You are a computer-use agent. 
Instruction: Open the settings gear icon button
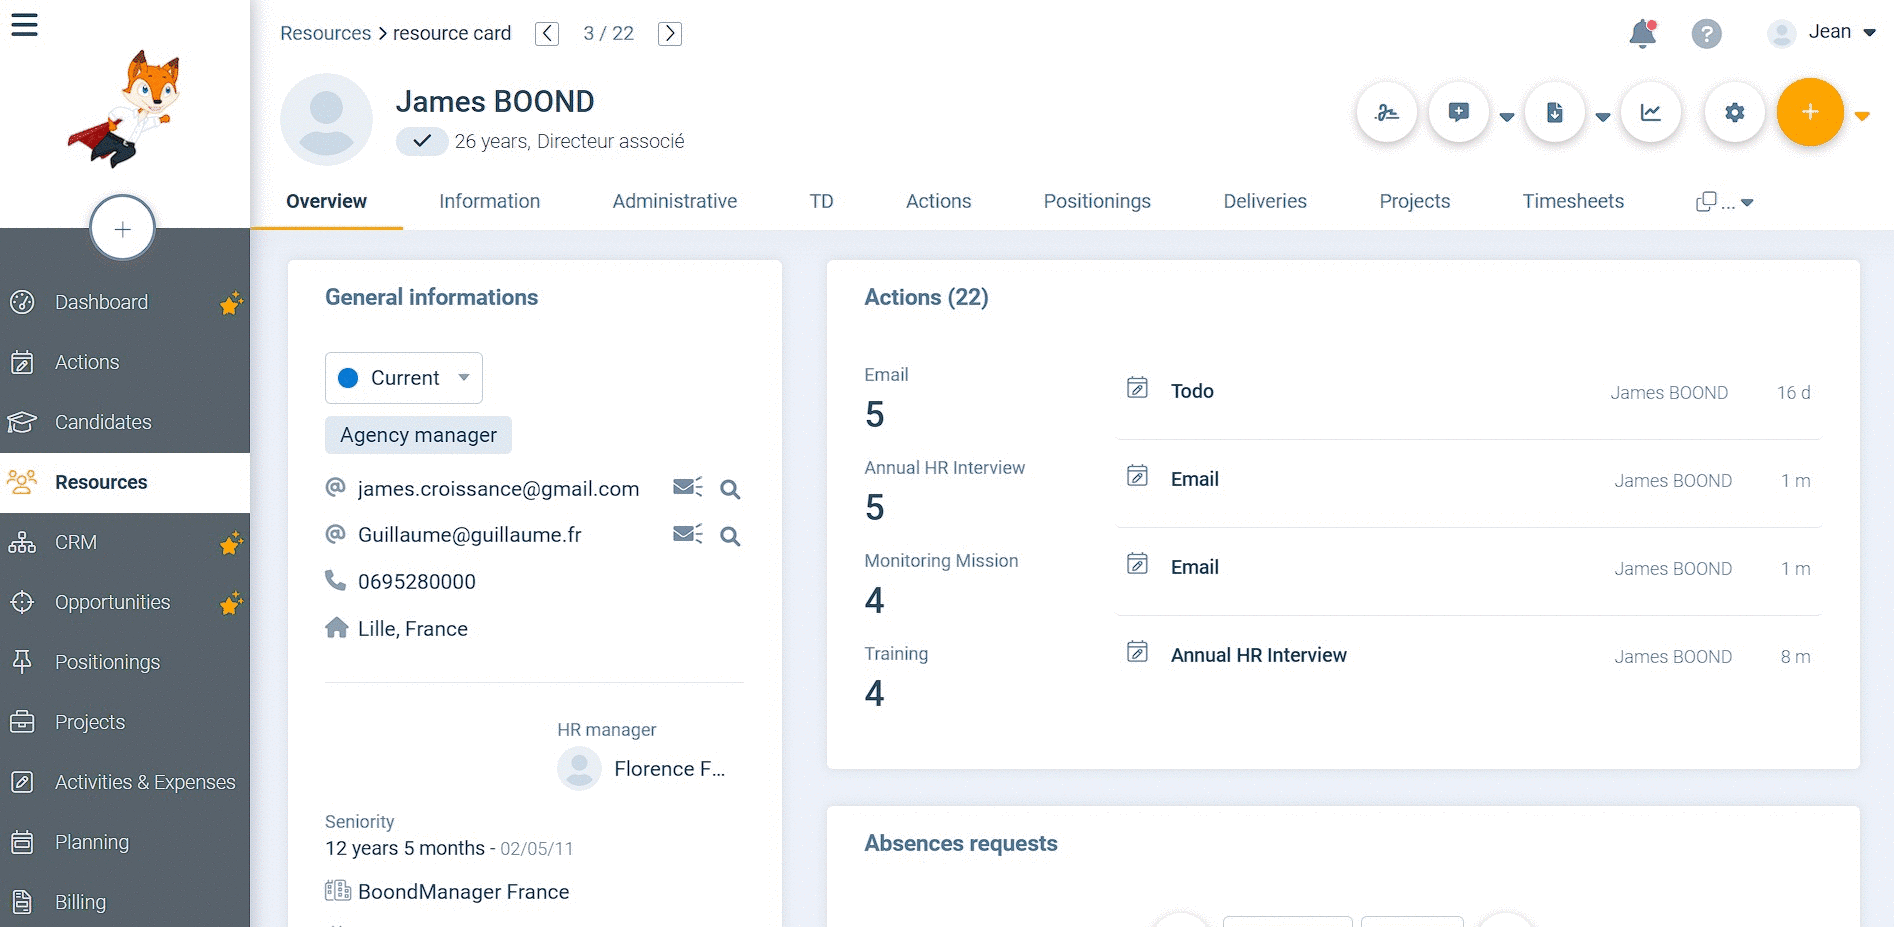[1734, 112]
